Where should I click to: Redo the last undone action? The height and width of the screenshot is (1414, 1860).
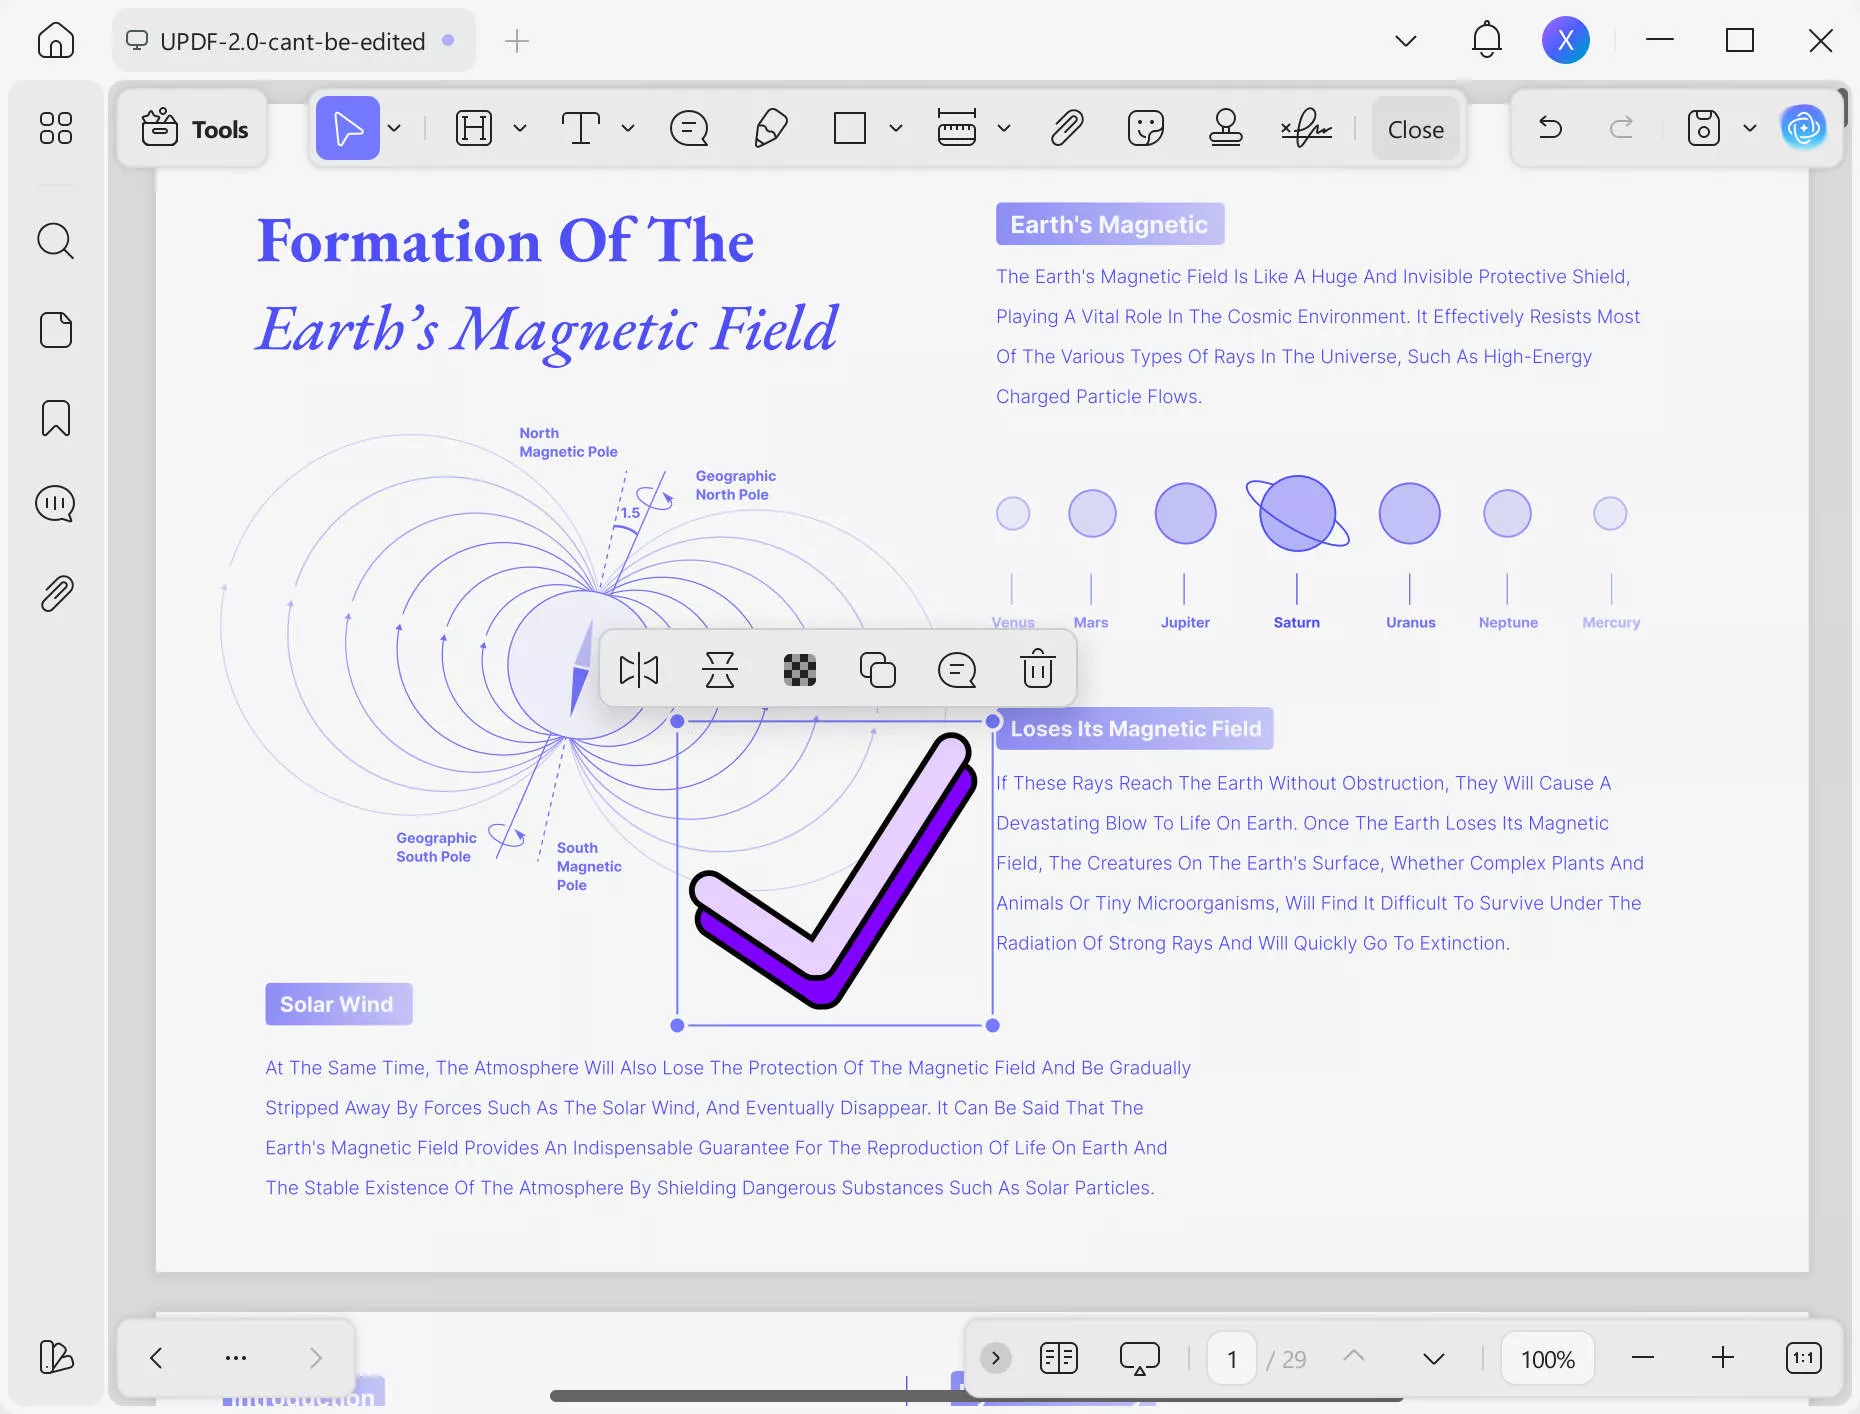click(1621, 127)
